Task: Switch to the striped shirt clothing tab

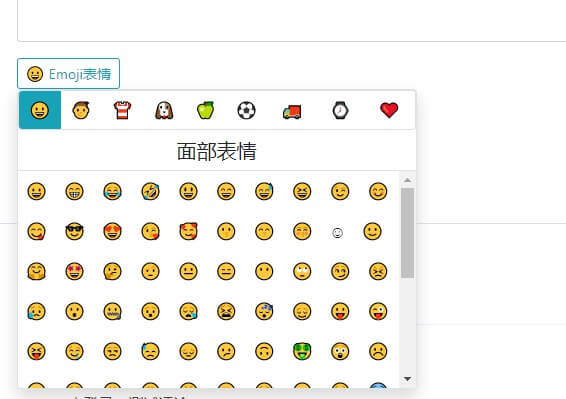Action: [x=122, y=110]
